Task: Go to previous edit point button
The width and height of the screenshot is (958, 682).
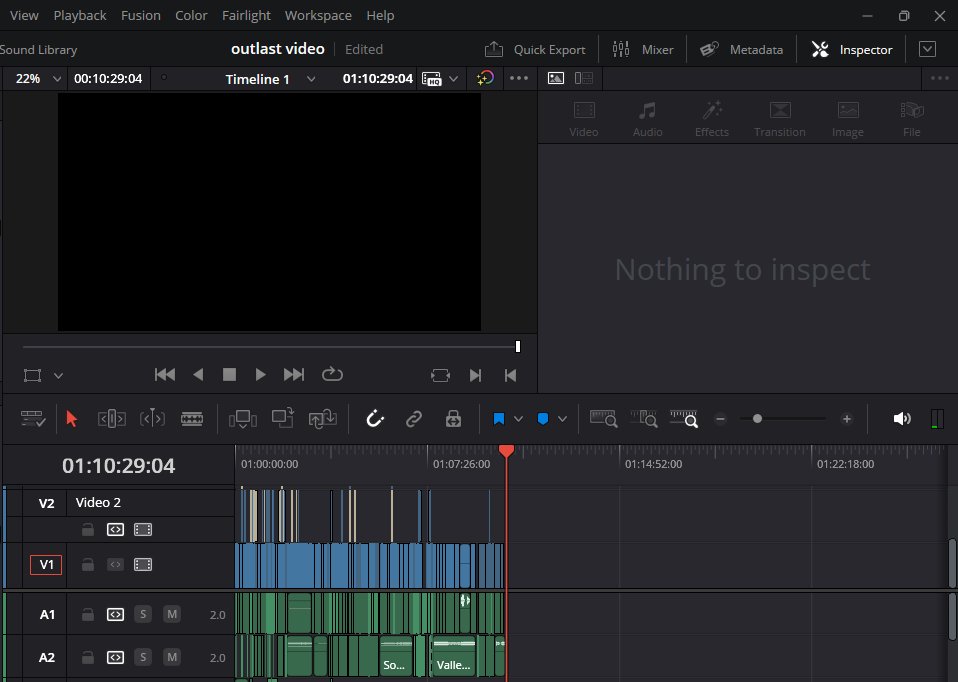Action: pos(510,375)
